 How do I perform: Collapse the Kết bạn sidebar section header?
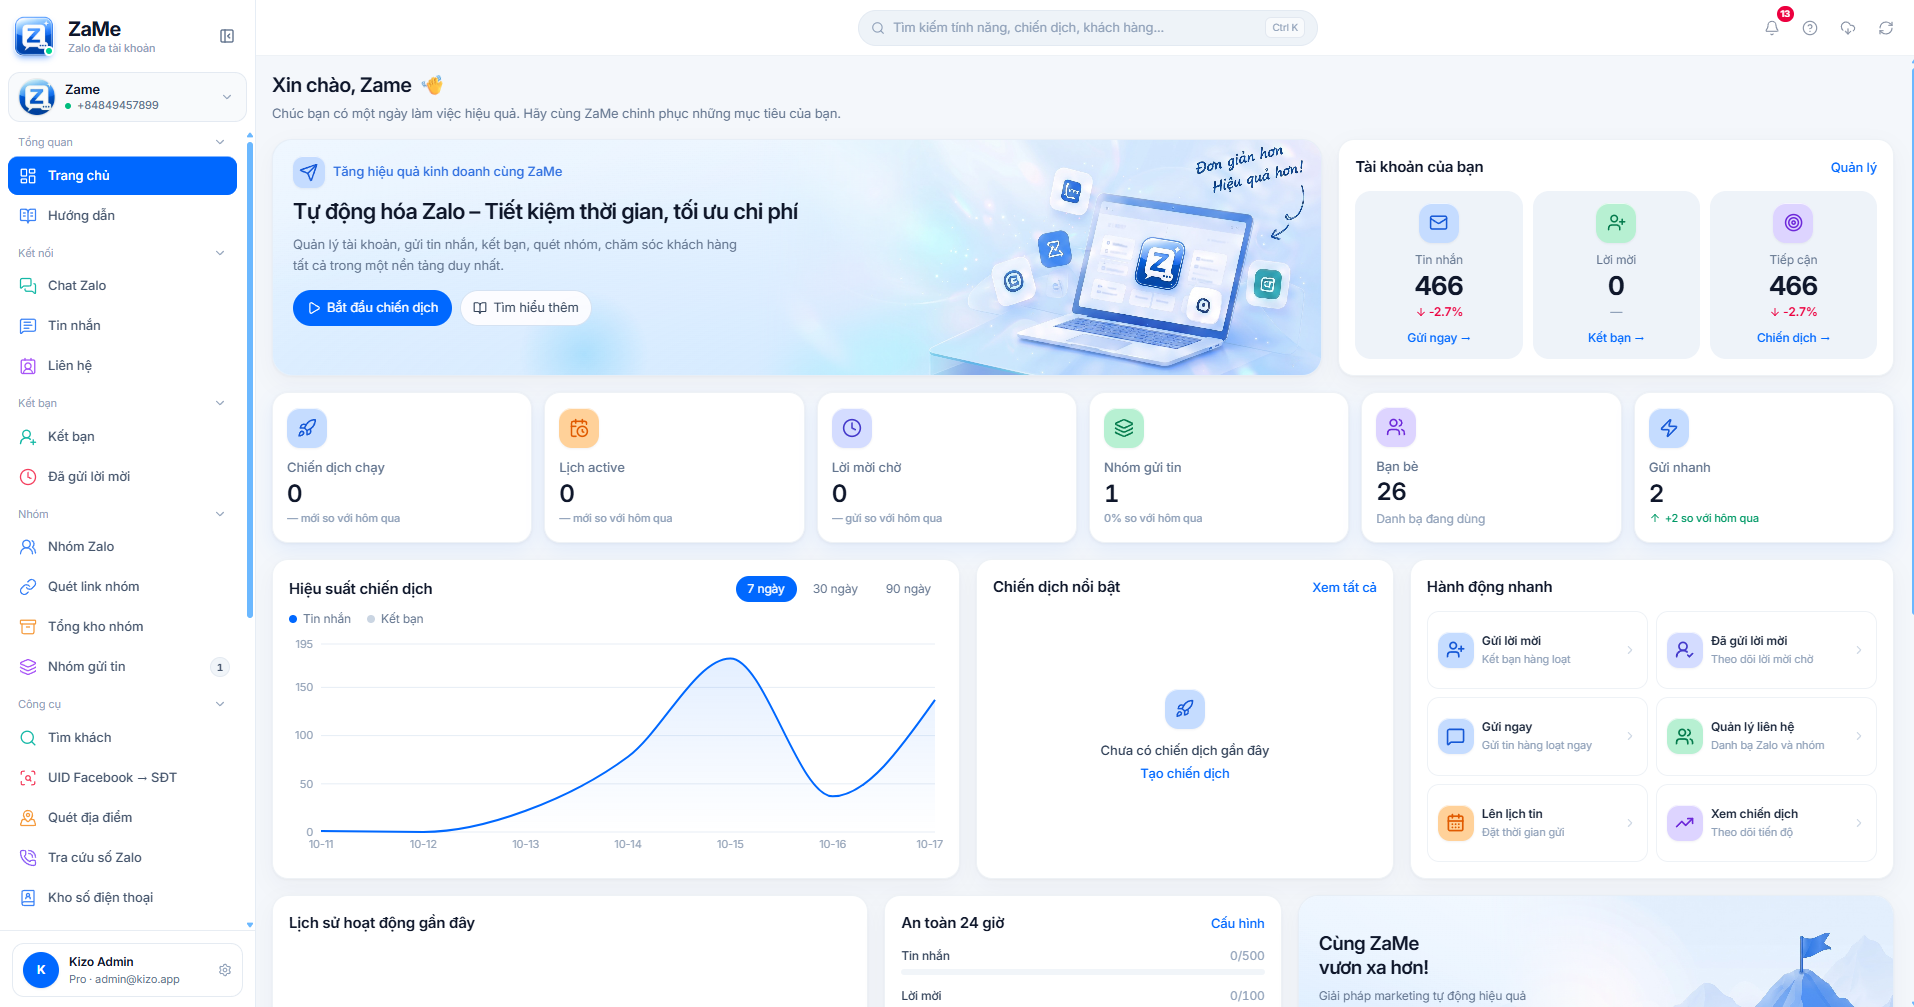coord(122,403)
